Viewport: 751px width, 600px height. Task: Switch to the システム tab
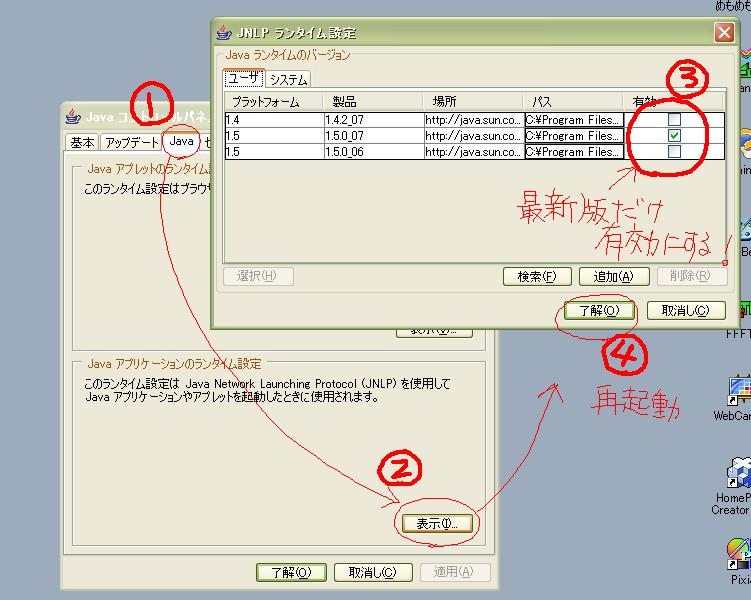[x=288, y=79]
